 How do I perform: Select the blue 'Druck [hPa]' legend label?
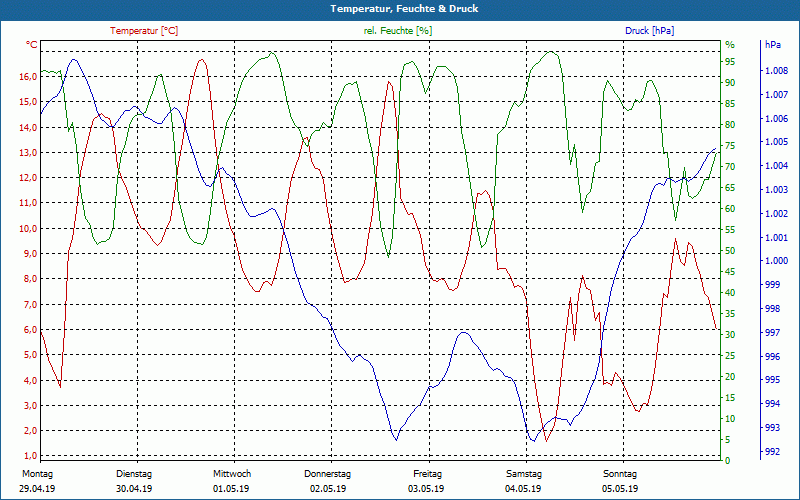649,31
